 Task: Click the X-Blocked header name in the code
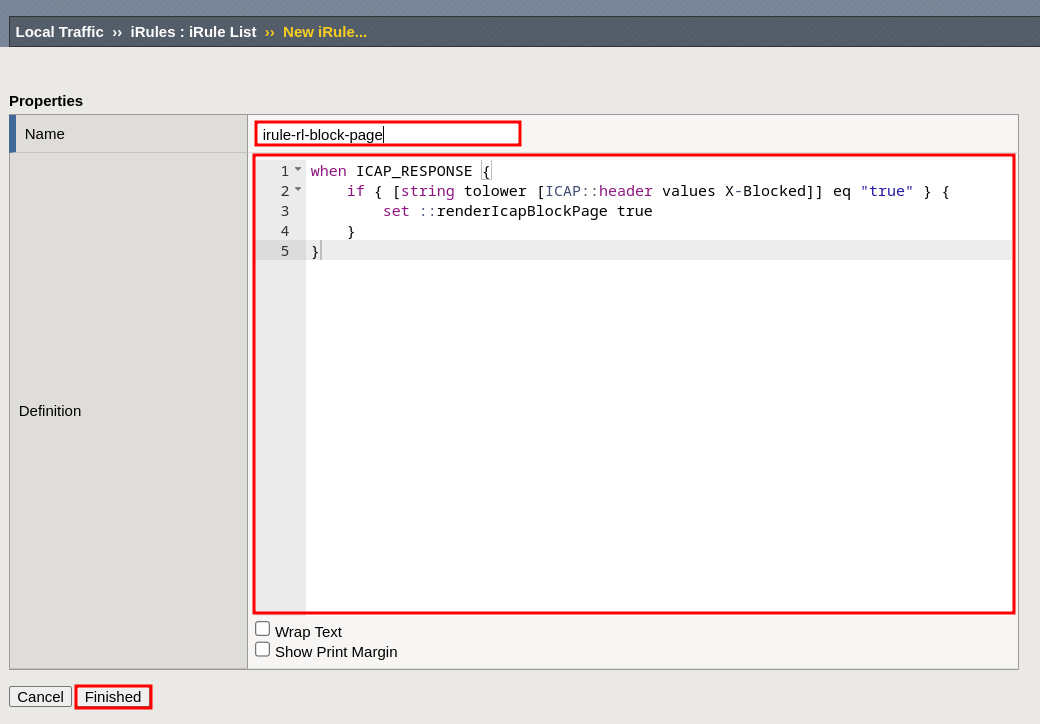(765, 191)
